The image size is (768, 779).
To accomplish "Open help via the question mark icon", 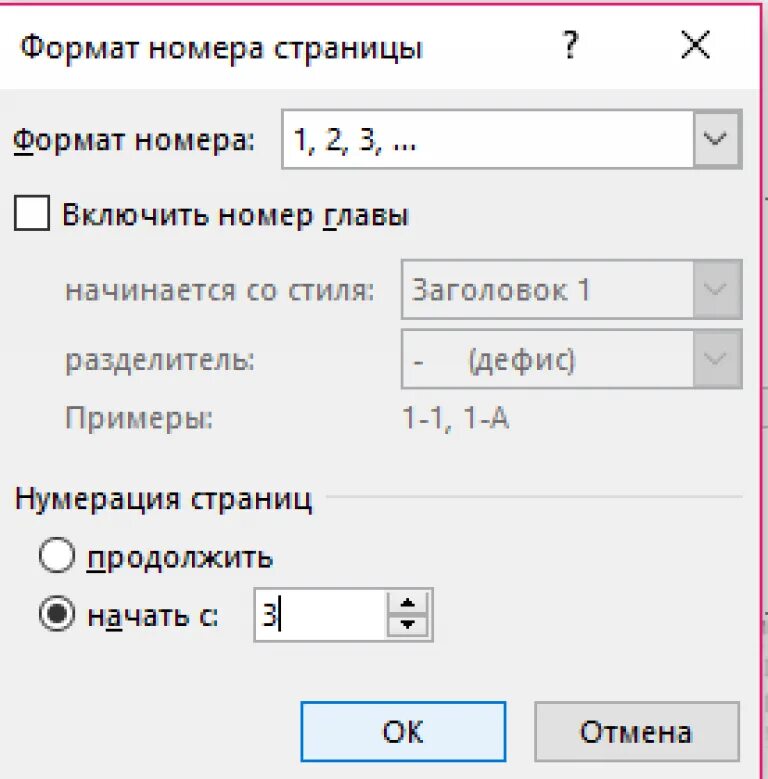I will 570,45.
